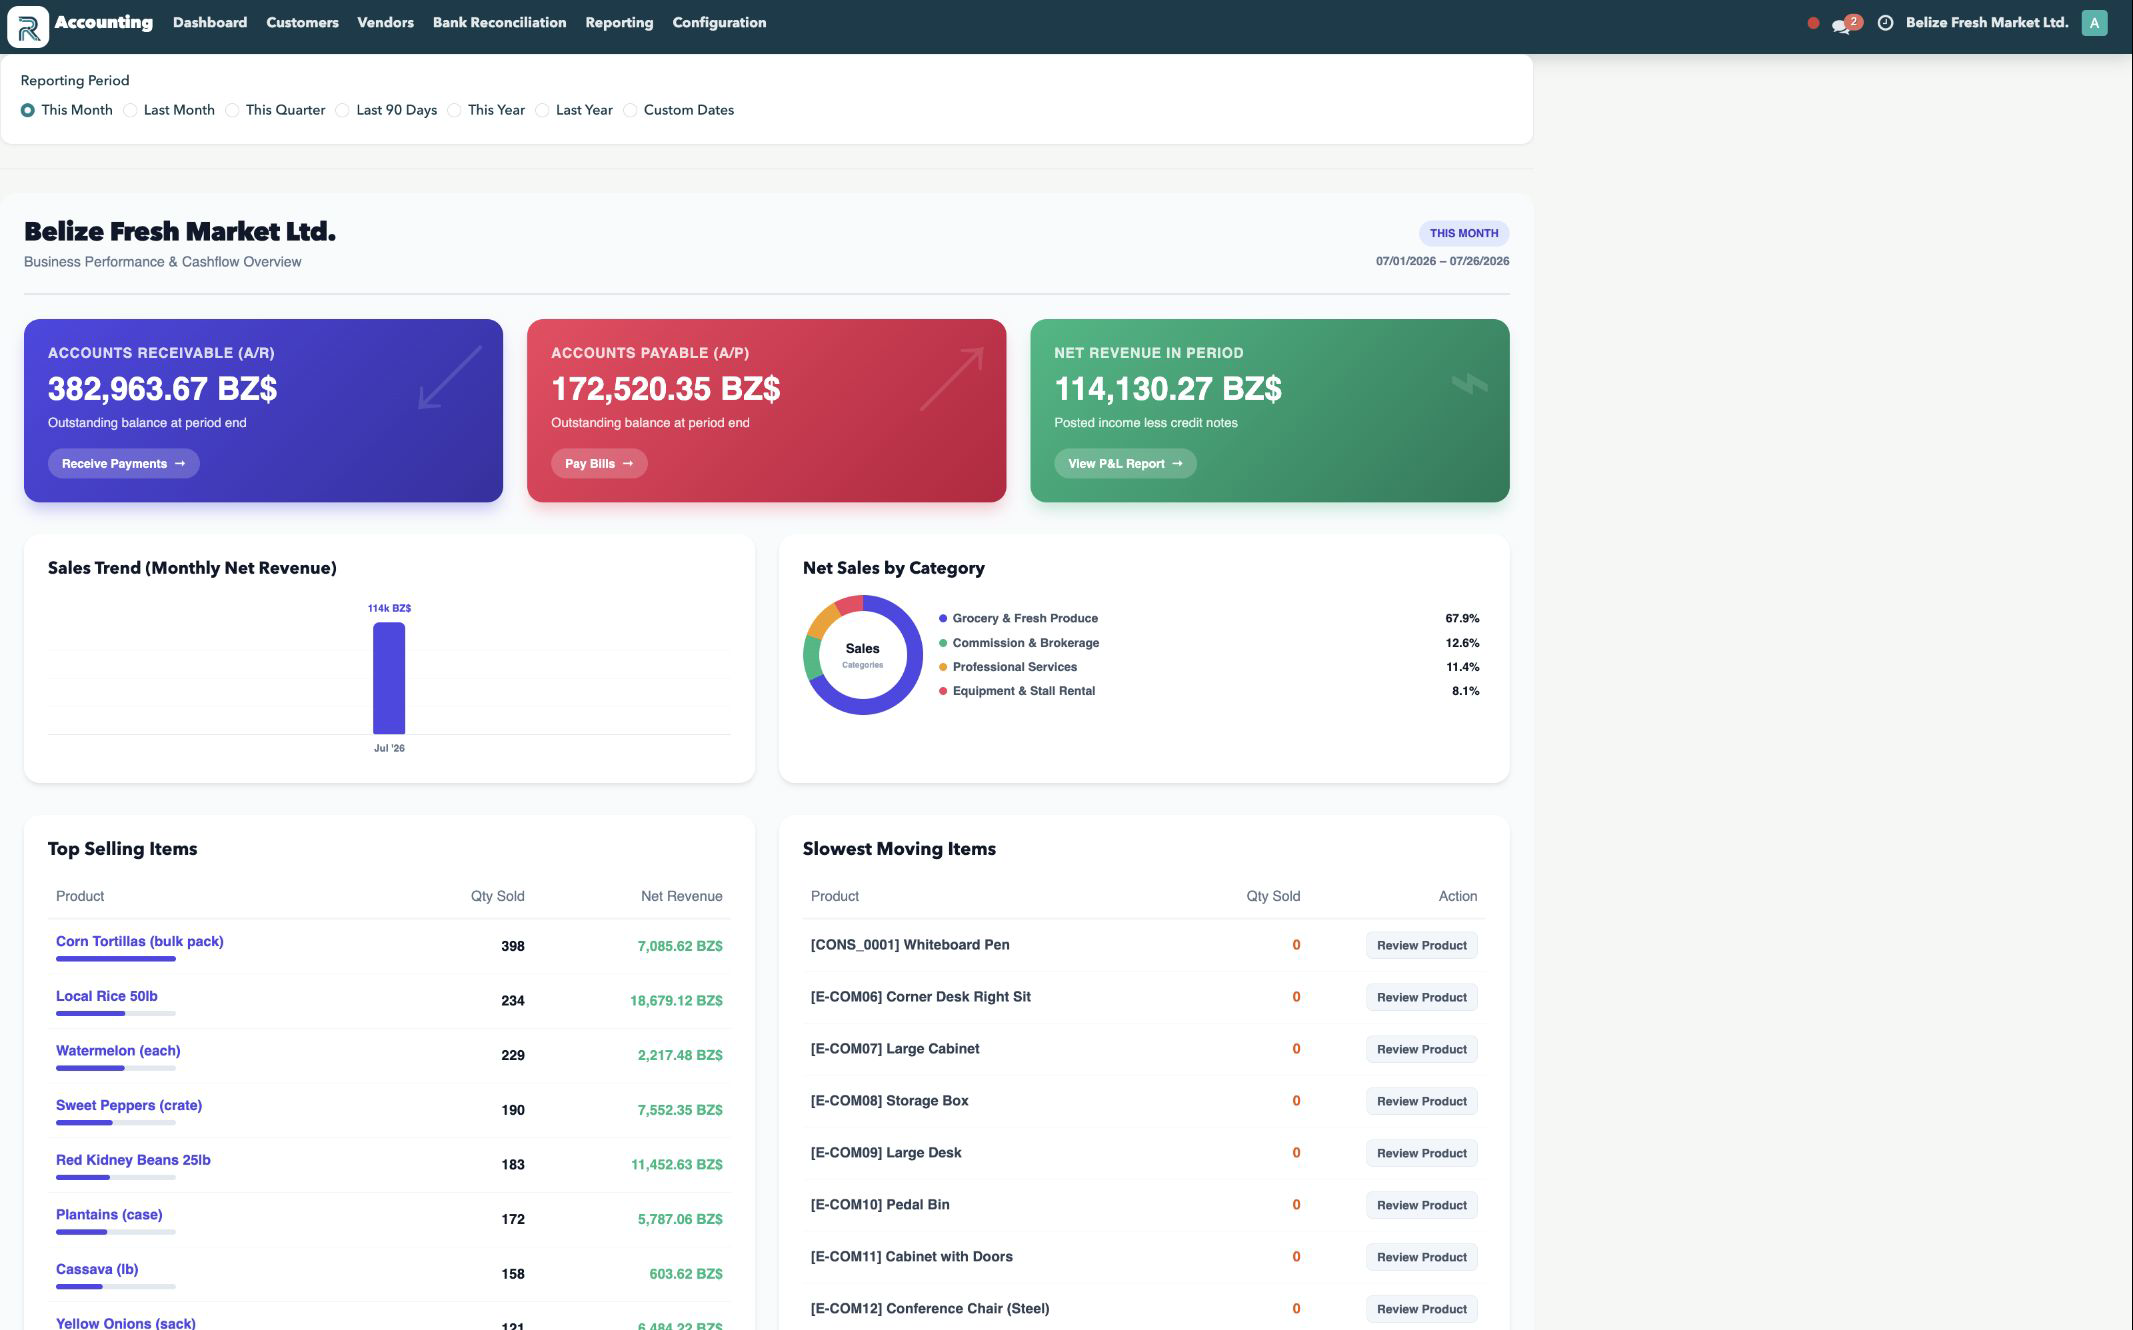Click the Receive Payments button
Screen dimensions: 2133x1330
click(x=124, y=464)
